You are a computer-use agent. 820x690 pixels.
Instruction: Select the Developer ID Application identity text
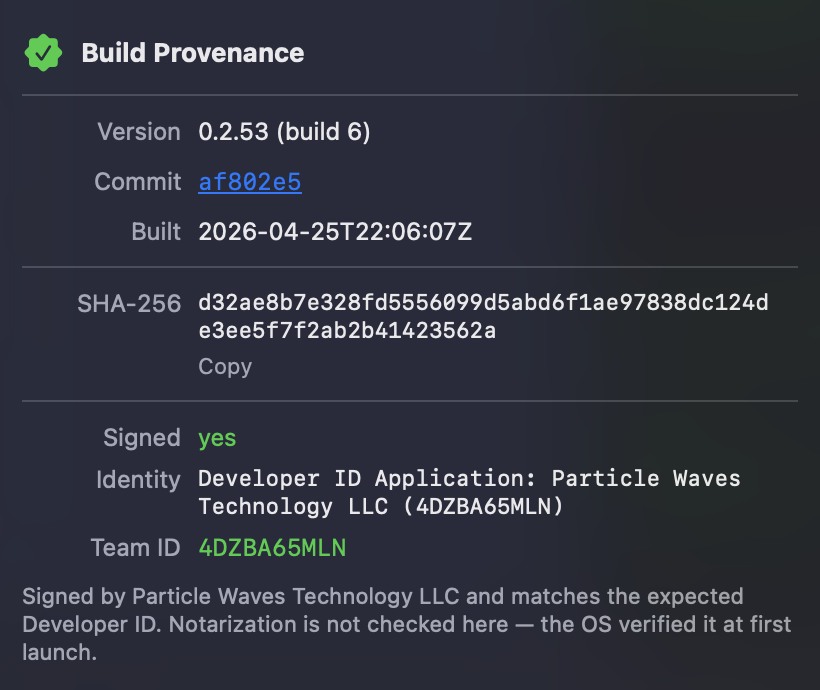(469, 492)
